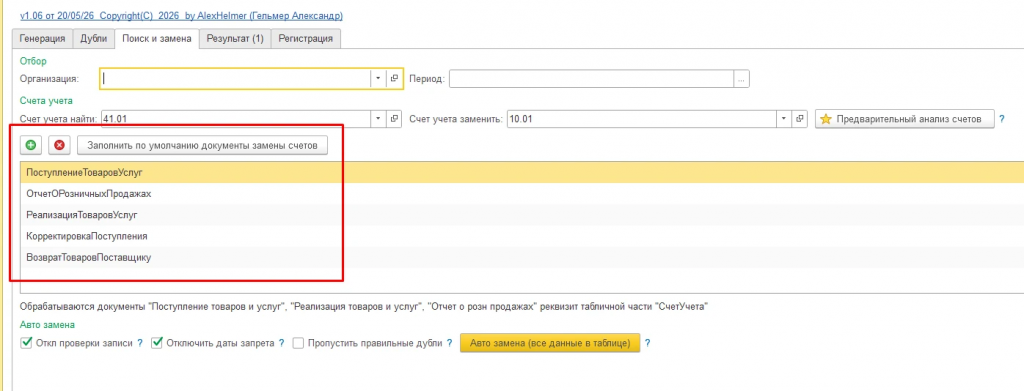Enable Пропустить правильные дубли checkbox
Image resolution: width=1024 pixels, height=391 pixels.
click(x=298, y=343)
